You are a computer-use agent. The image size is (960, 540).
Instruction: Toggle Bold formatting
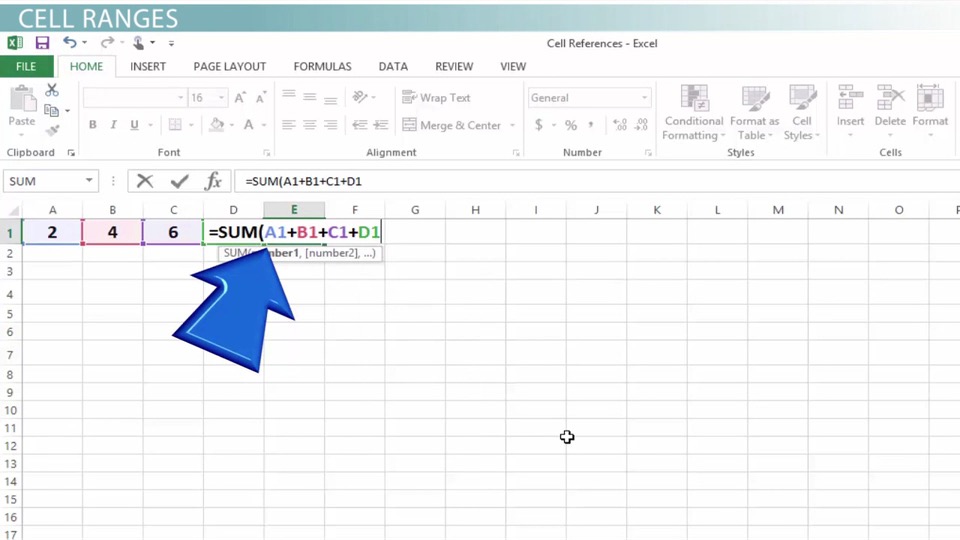point(93,125)
